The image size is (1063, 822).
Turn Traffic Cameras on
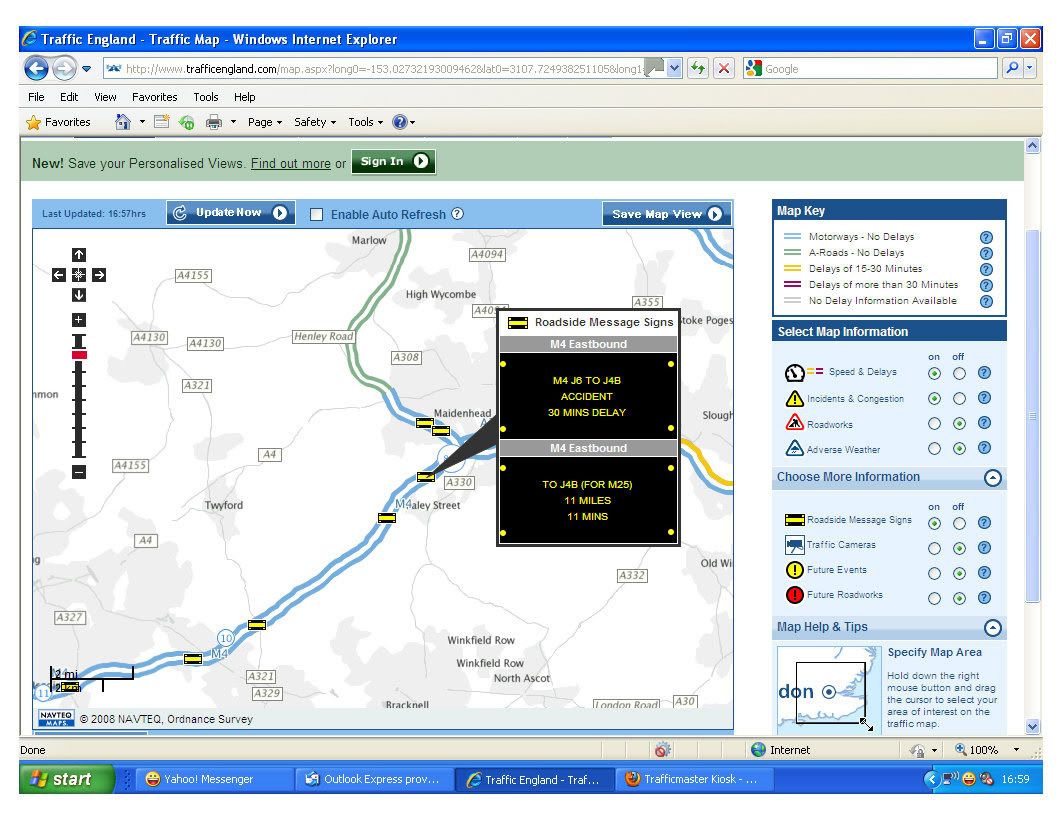coord(934,548)
